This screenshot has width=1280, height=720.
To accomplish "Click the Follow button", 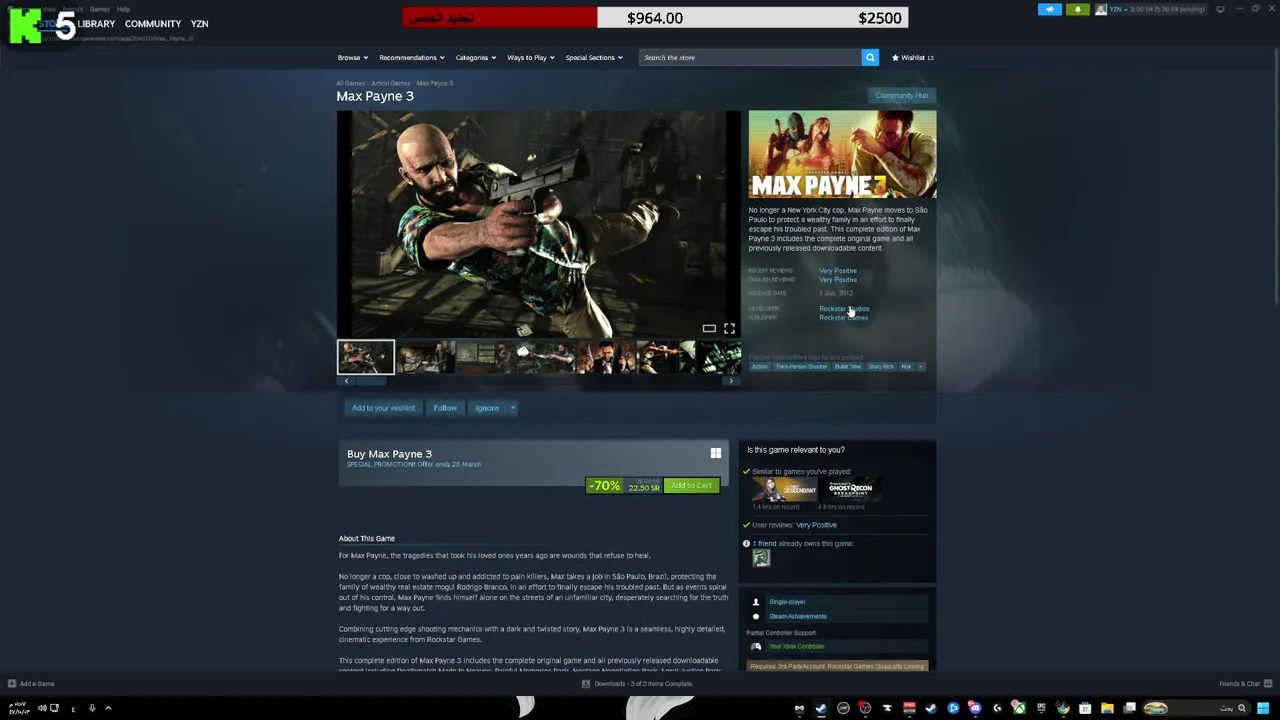I will click(x=445, y=408).
